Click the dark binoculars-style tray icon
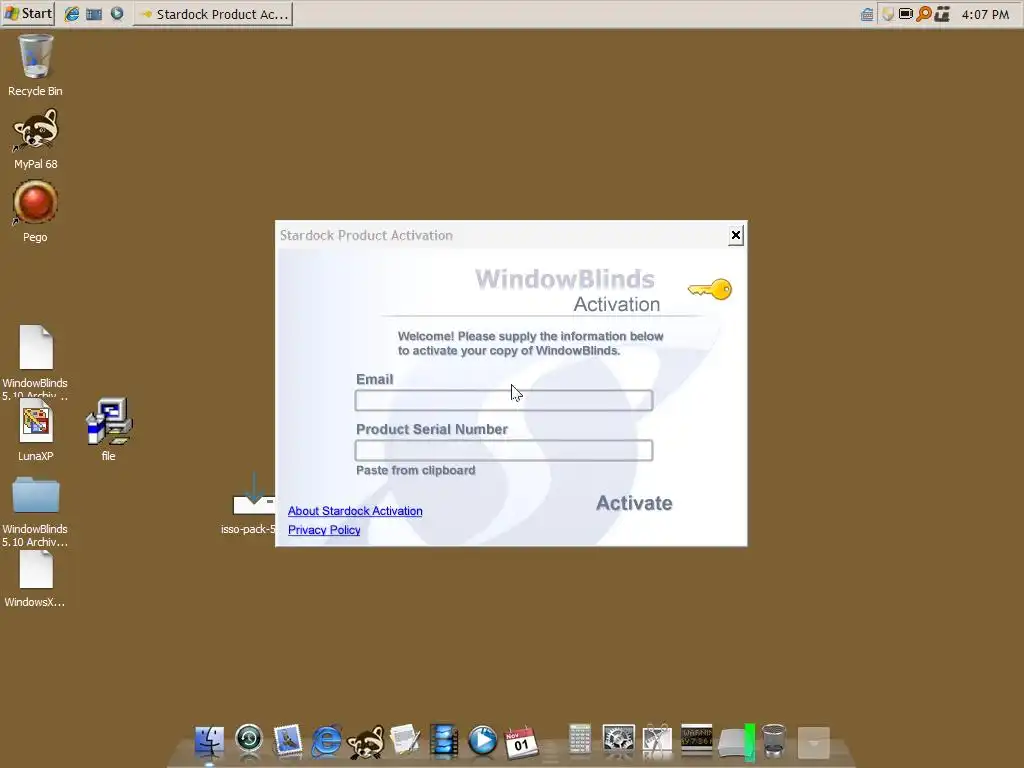Screen dimensions: 1024x768 tap(942, 14)
